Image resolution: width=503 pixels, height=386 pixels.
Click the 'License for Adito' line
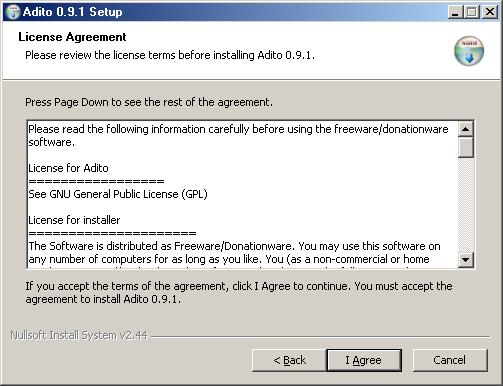[68, 168]
